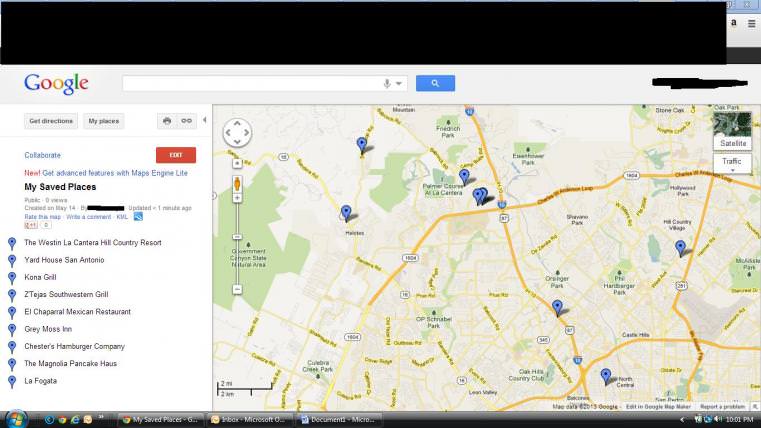
Task: Switch to My Saved Places Chrome taskbar window
Action: [x=160, y=420]
